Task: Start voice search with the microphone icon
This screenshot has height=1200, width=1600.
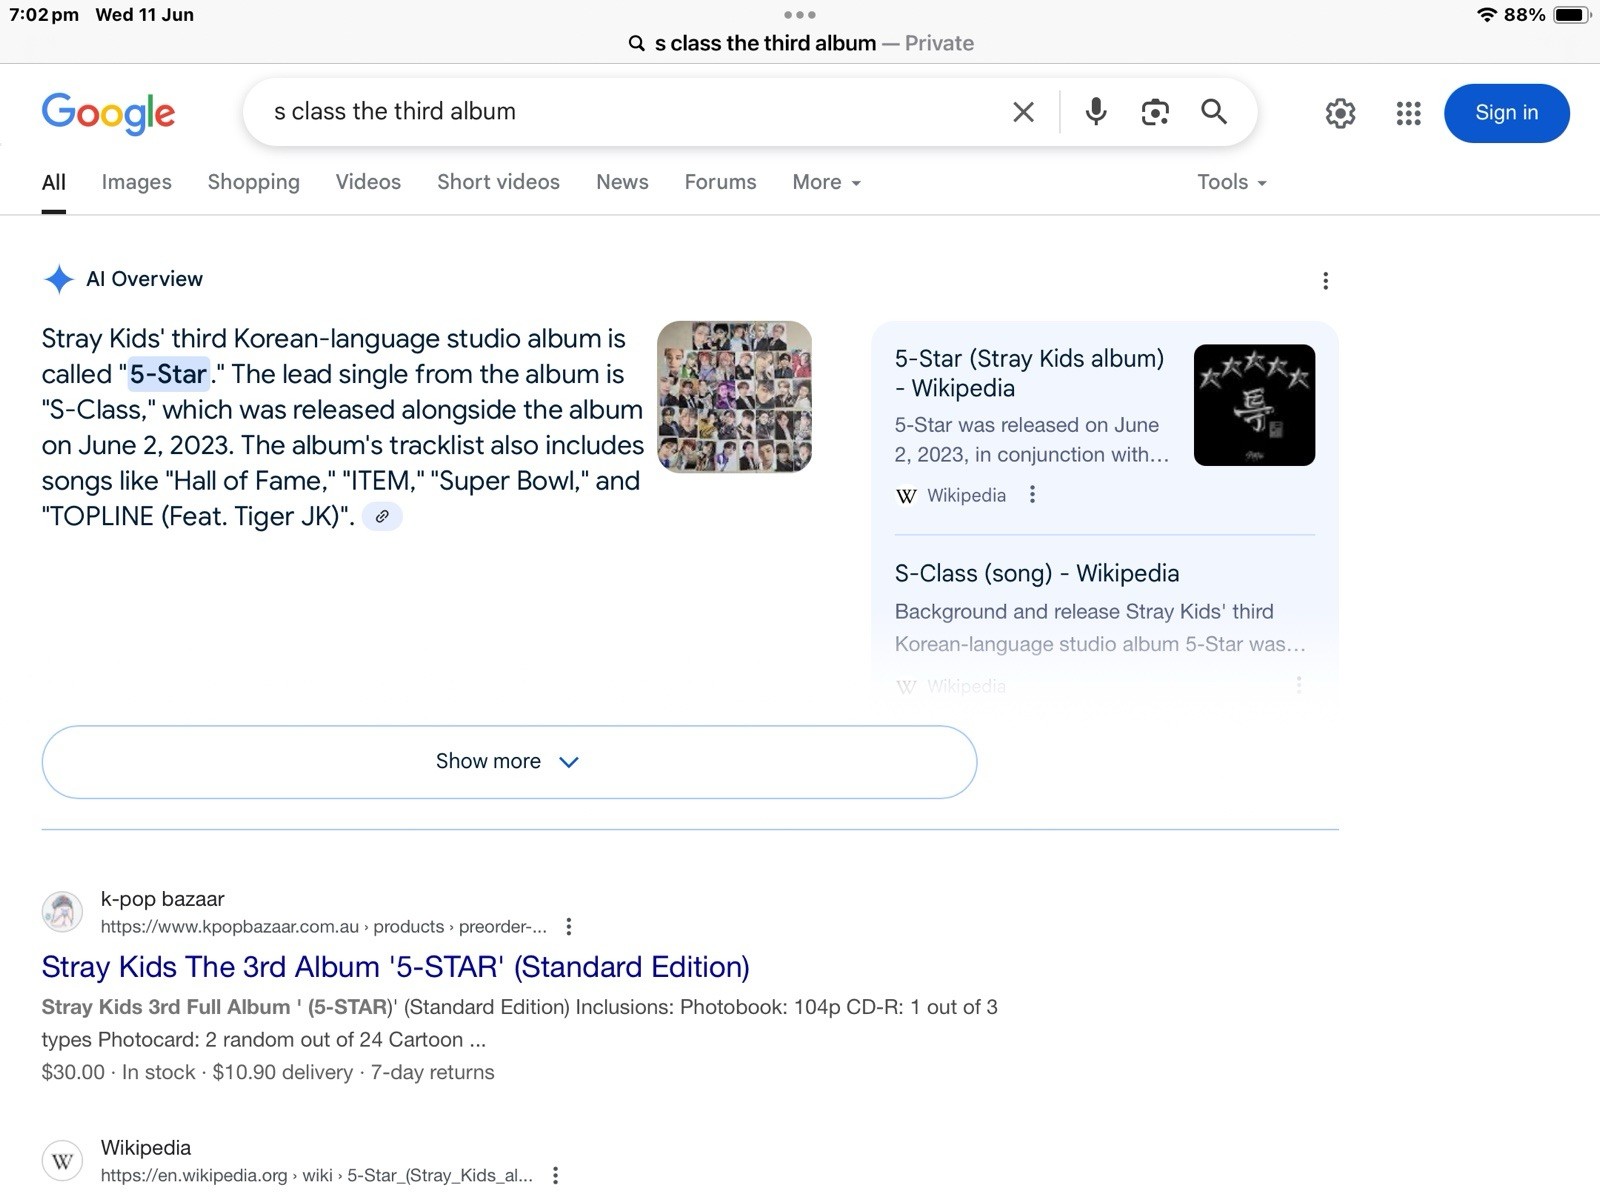Action: (1096, 112)
